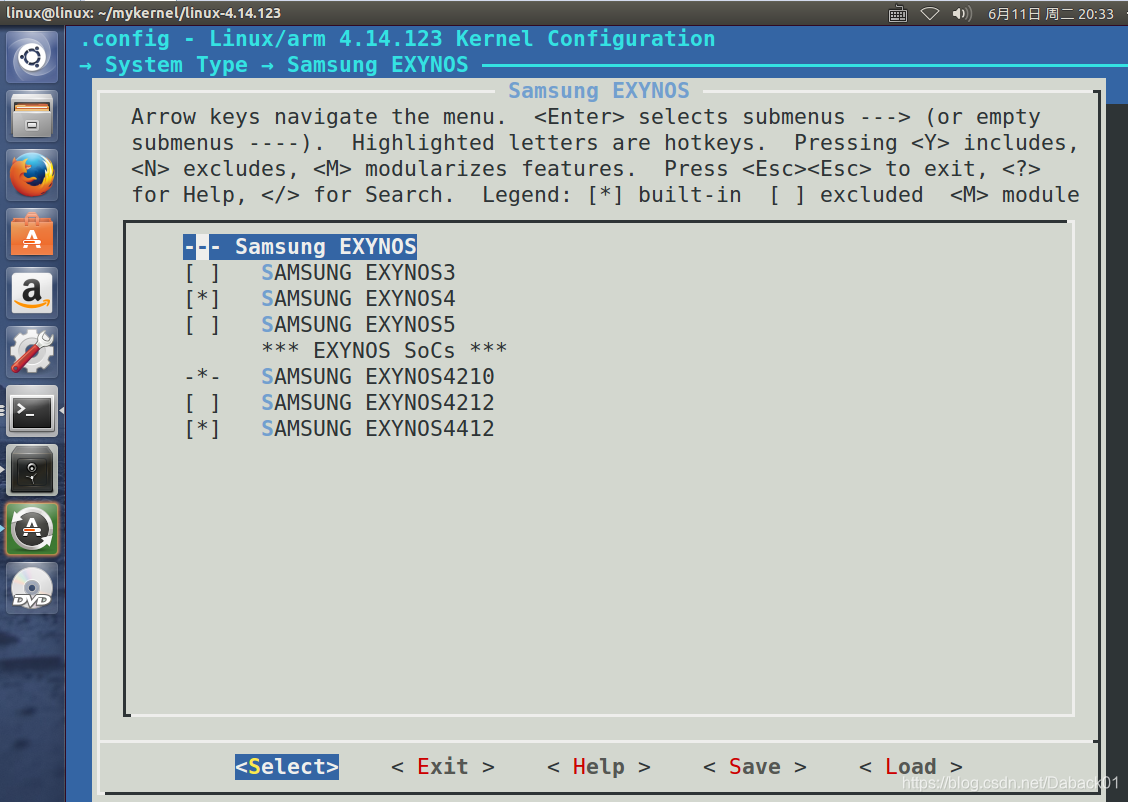Screen dimensions: 1128x802
Task: Open the Ubuntu dash search icon
Action: tap(32, 57)
